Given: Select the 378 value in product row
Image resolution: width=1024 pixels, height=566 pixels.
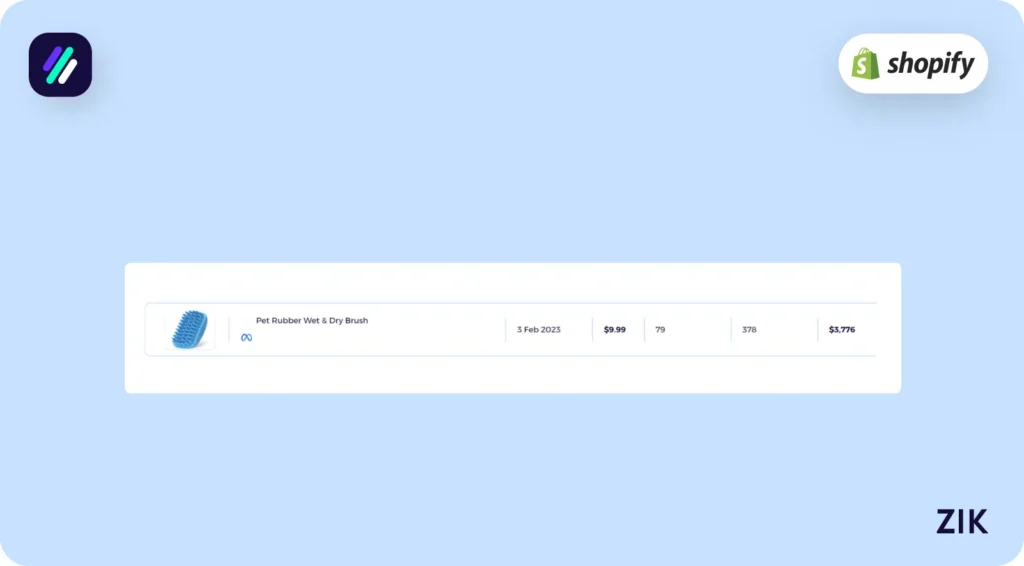Looking at the screenshot, I should pyautogui.click(x=749, y=329).
